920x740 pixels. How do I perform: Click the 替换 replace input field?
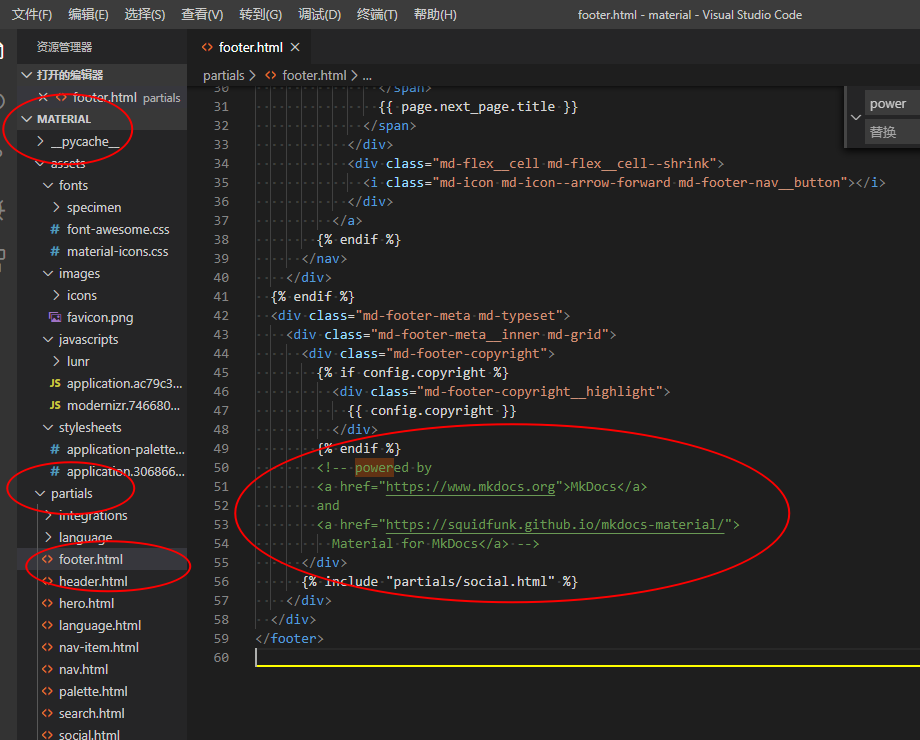[x=892, y=132]
